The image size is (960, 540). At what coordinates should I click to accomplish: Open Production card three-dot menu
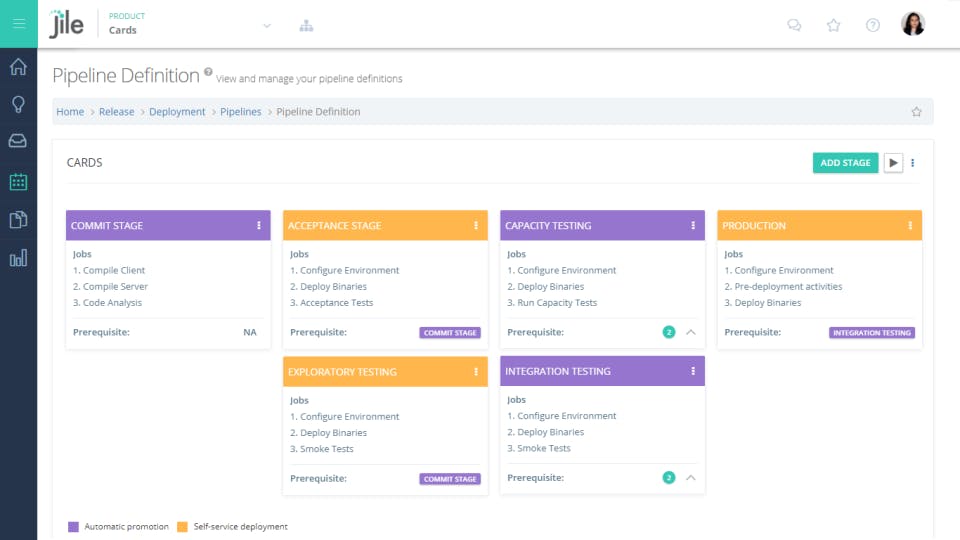point(910,226)
